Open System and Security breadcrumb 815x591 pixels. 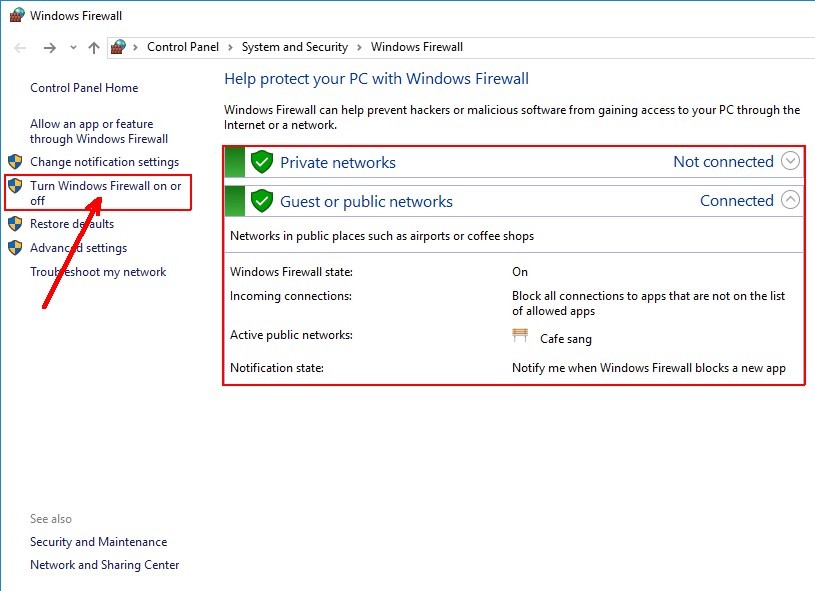(x=295, y=47)
